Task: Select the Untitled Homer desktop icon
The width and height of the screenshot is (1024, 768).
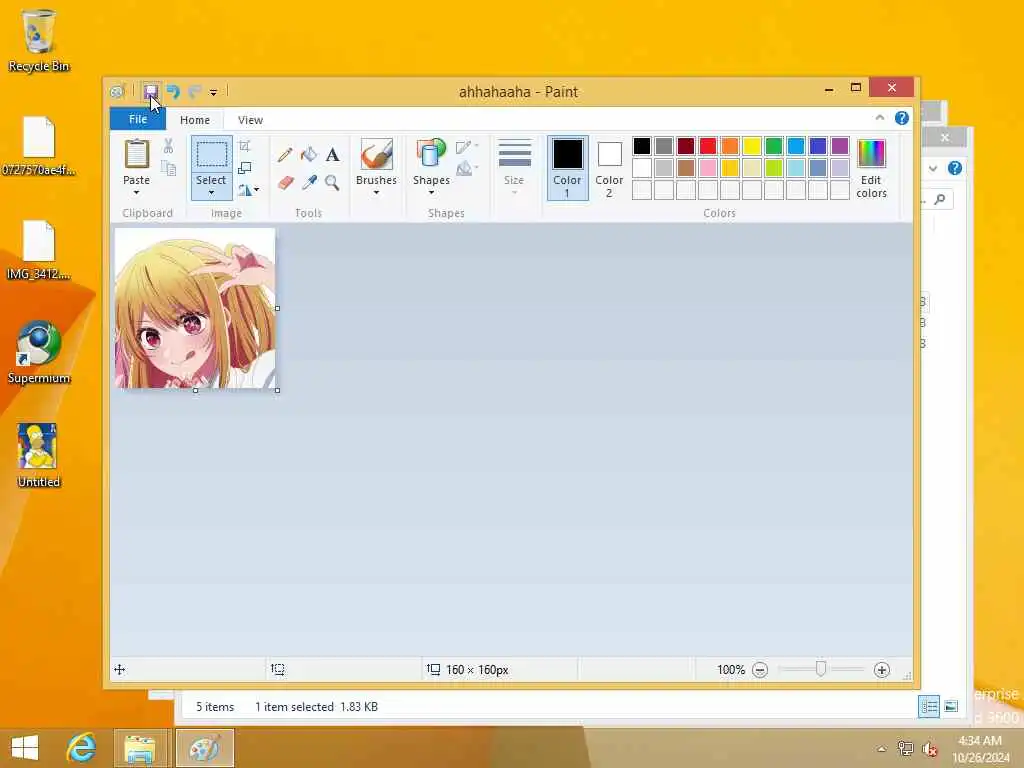Action: (x=39, y=456)
